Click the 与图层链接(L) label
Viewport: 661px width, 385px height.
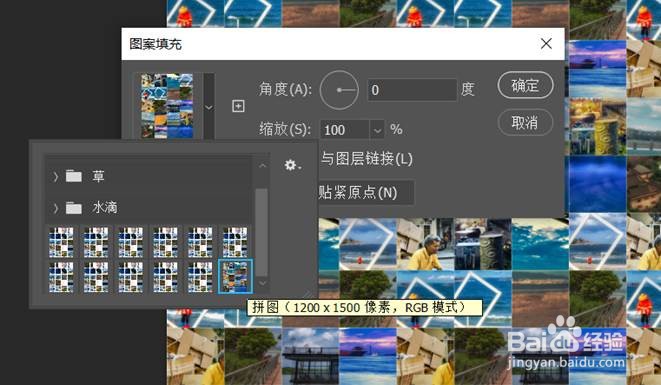click(x=366, y=159)
